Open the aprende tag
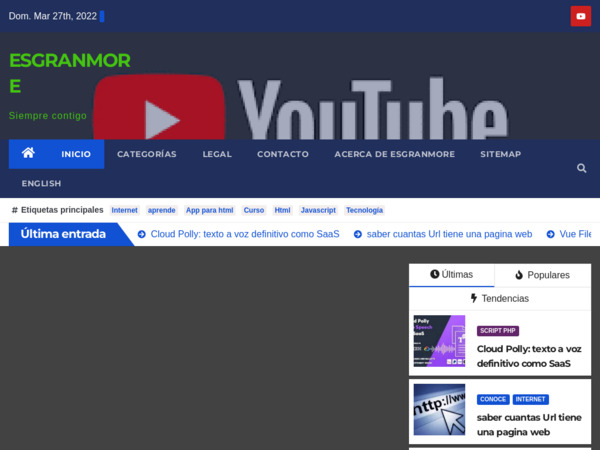 161,210
